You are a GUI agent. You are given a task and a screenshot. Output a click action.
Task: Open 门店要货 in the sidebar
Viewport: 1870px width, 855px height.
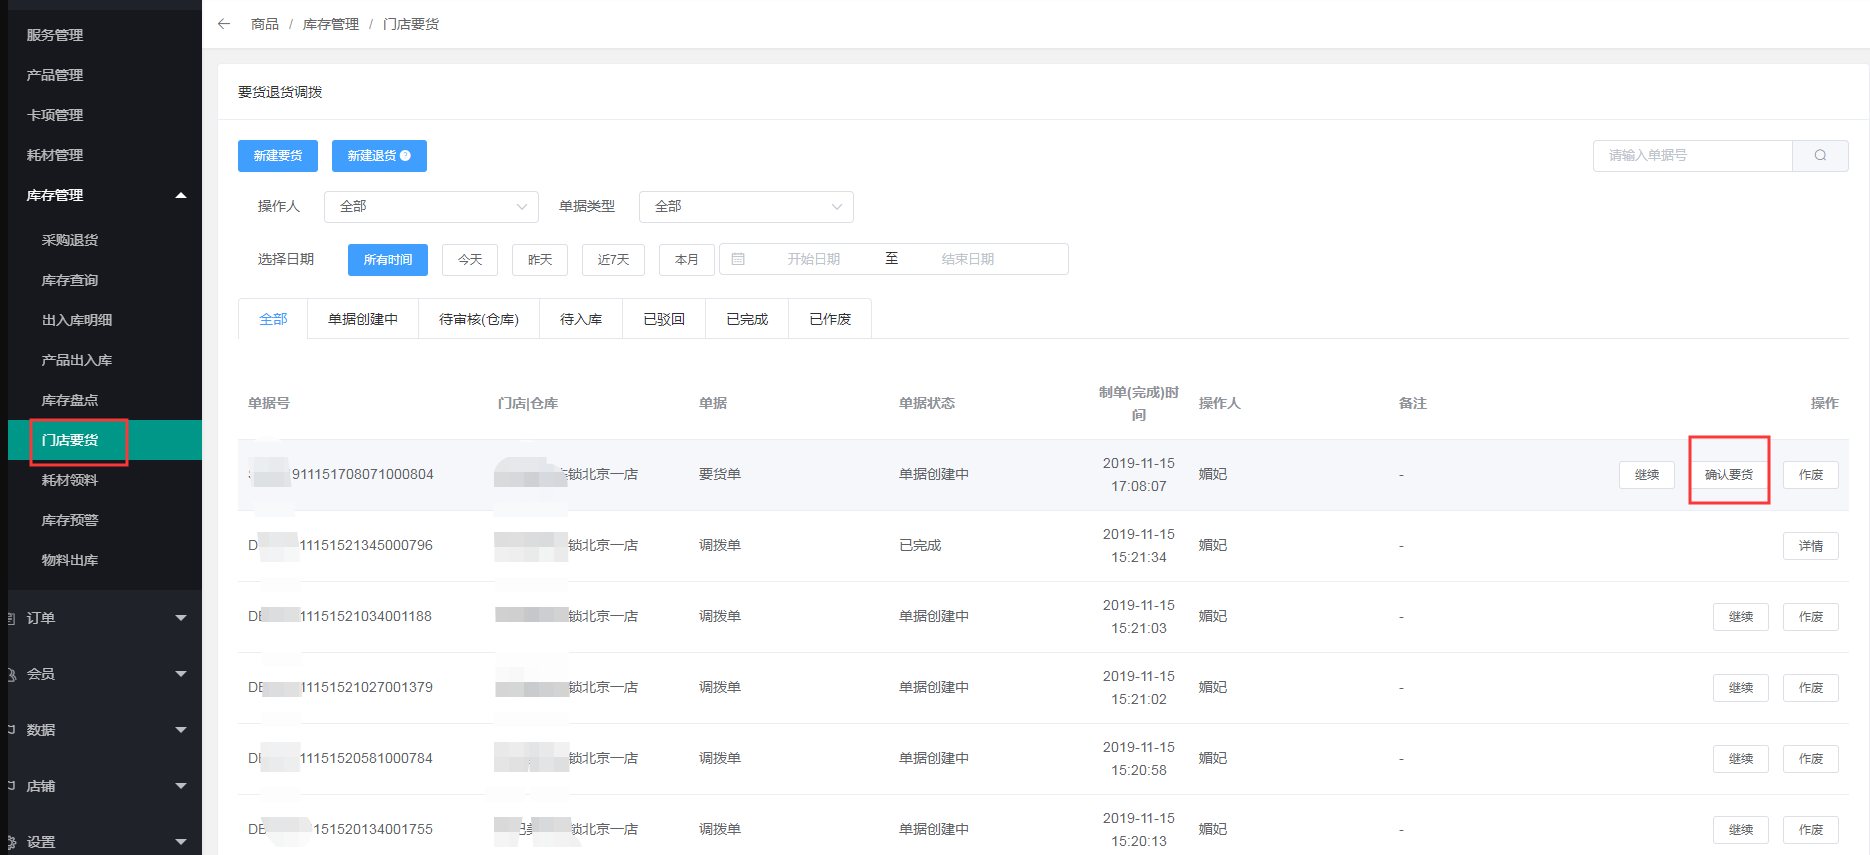tap(105, 440)
